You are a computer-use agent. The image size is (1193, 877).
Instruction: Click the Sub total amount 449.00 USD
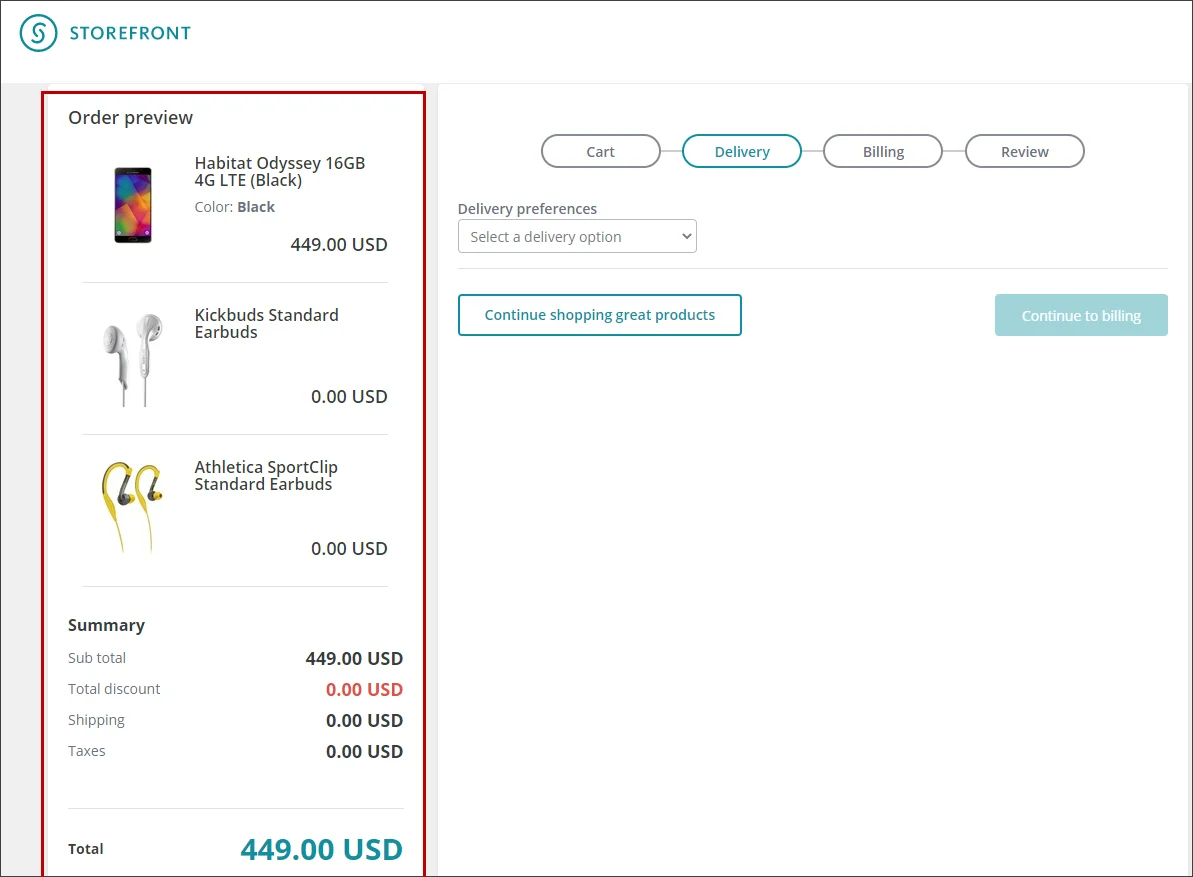[354, 659]
